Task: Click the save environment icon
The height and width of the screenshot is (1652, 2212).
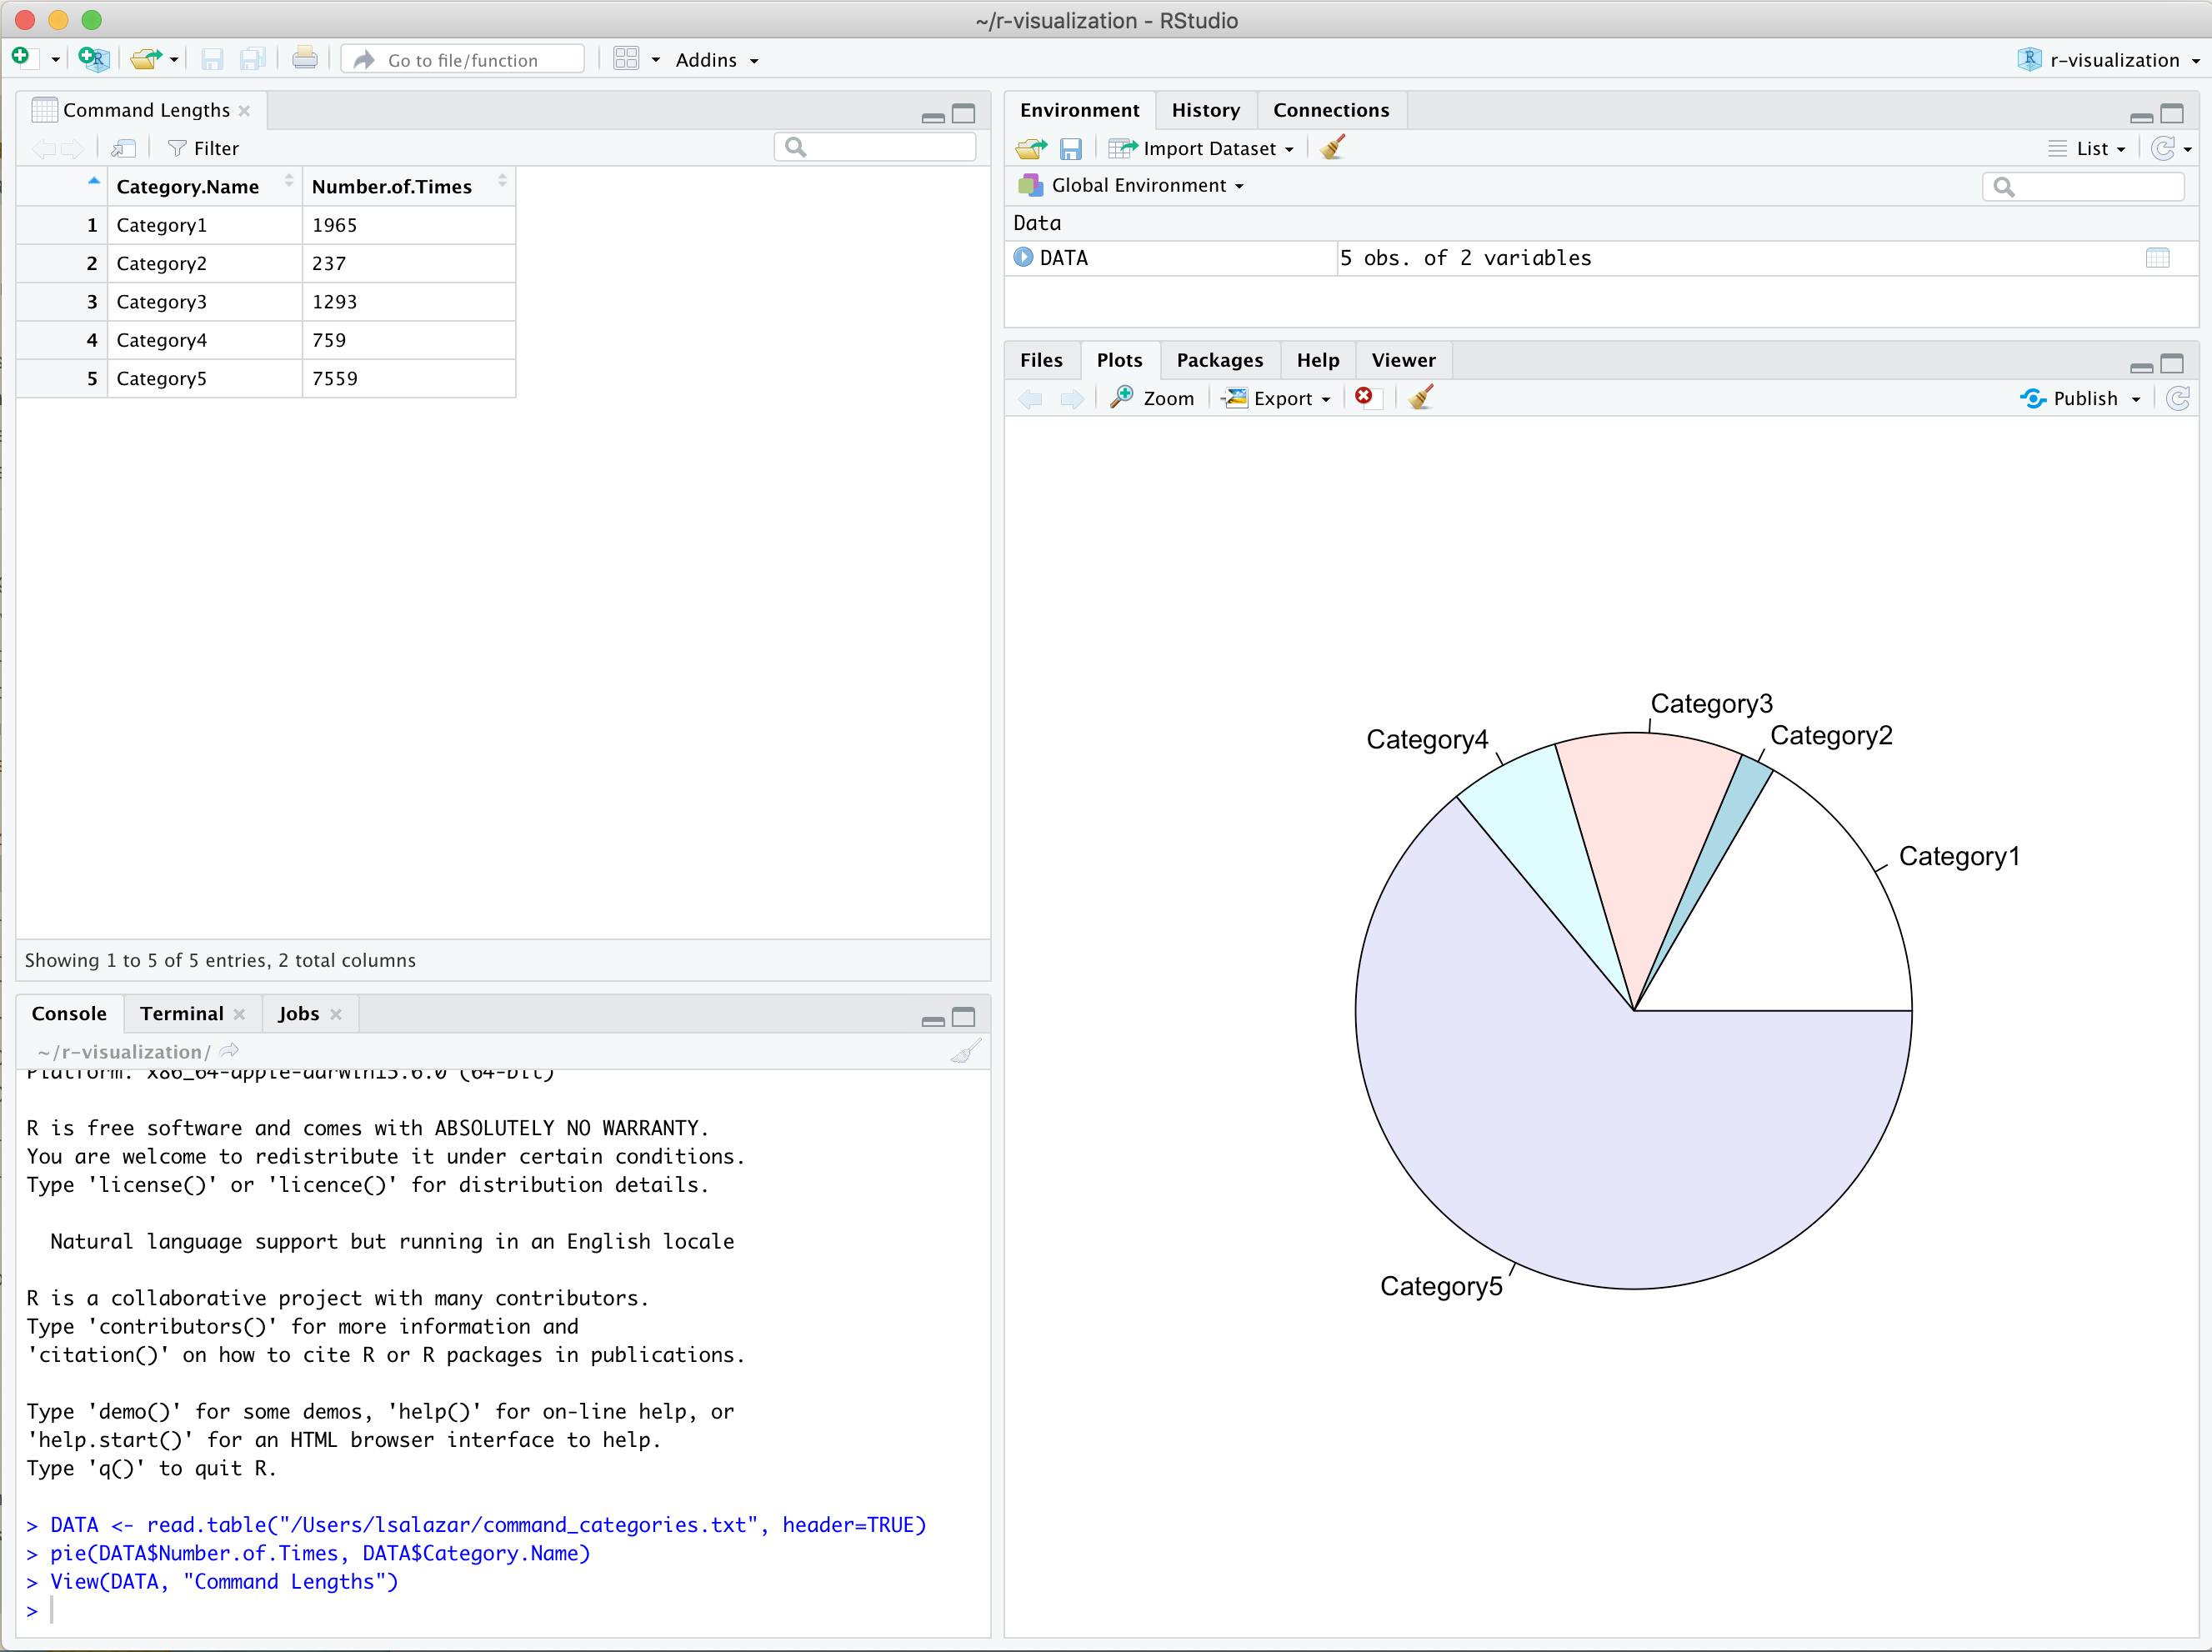Action: (x=1072, y=148)
